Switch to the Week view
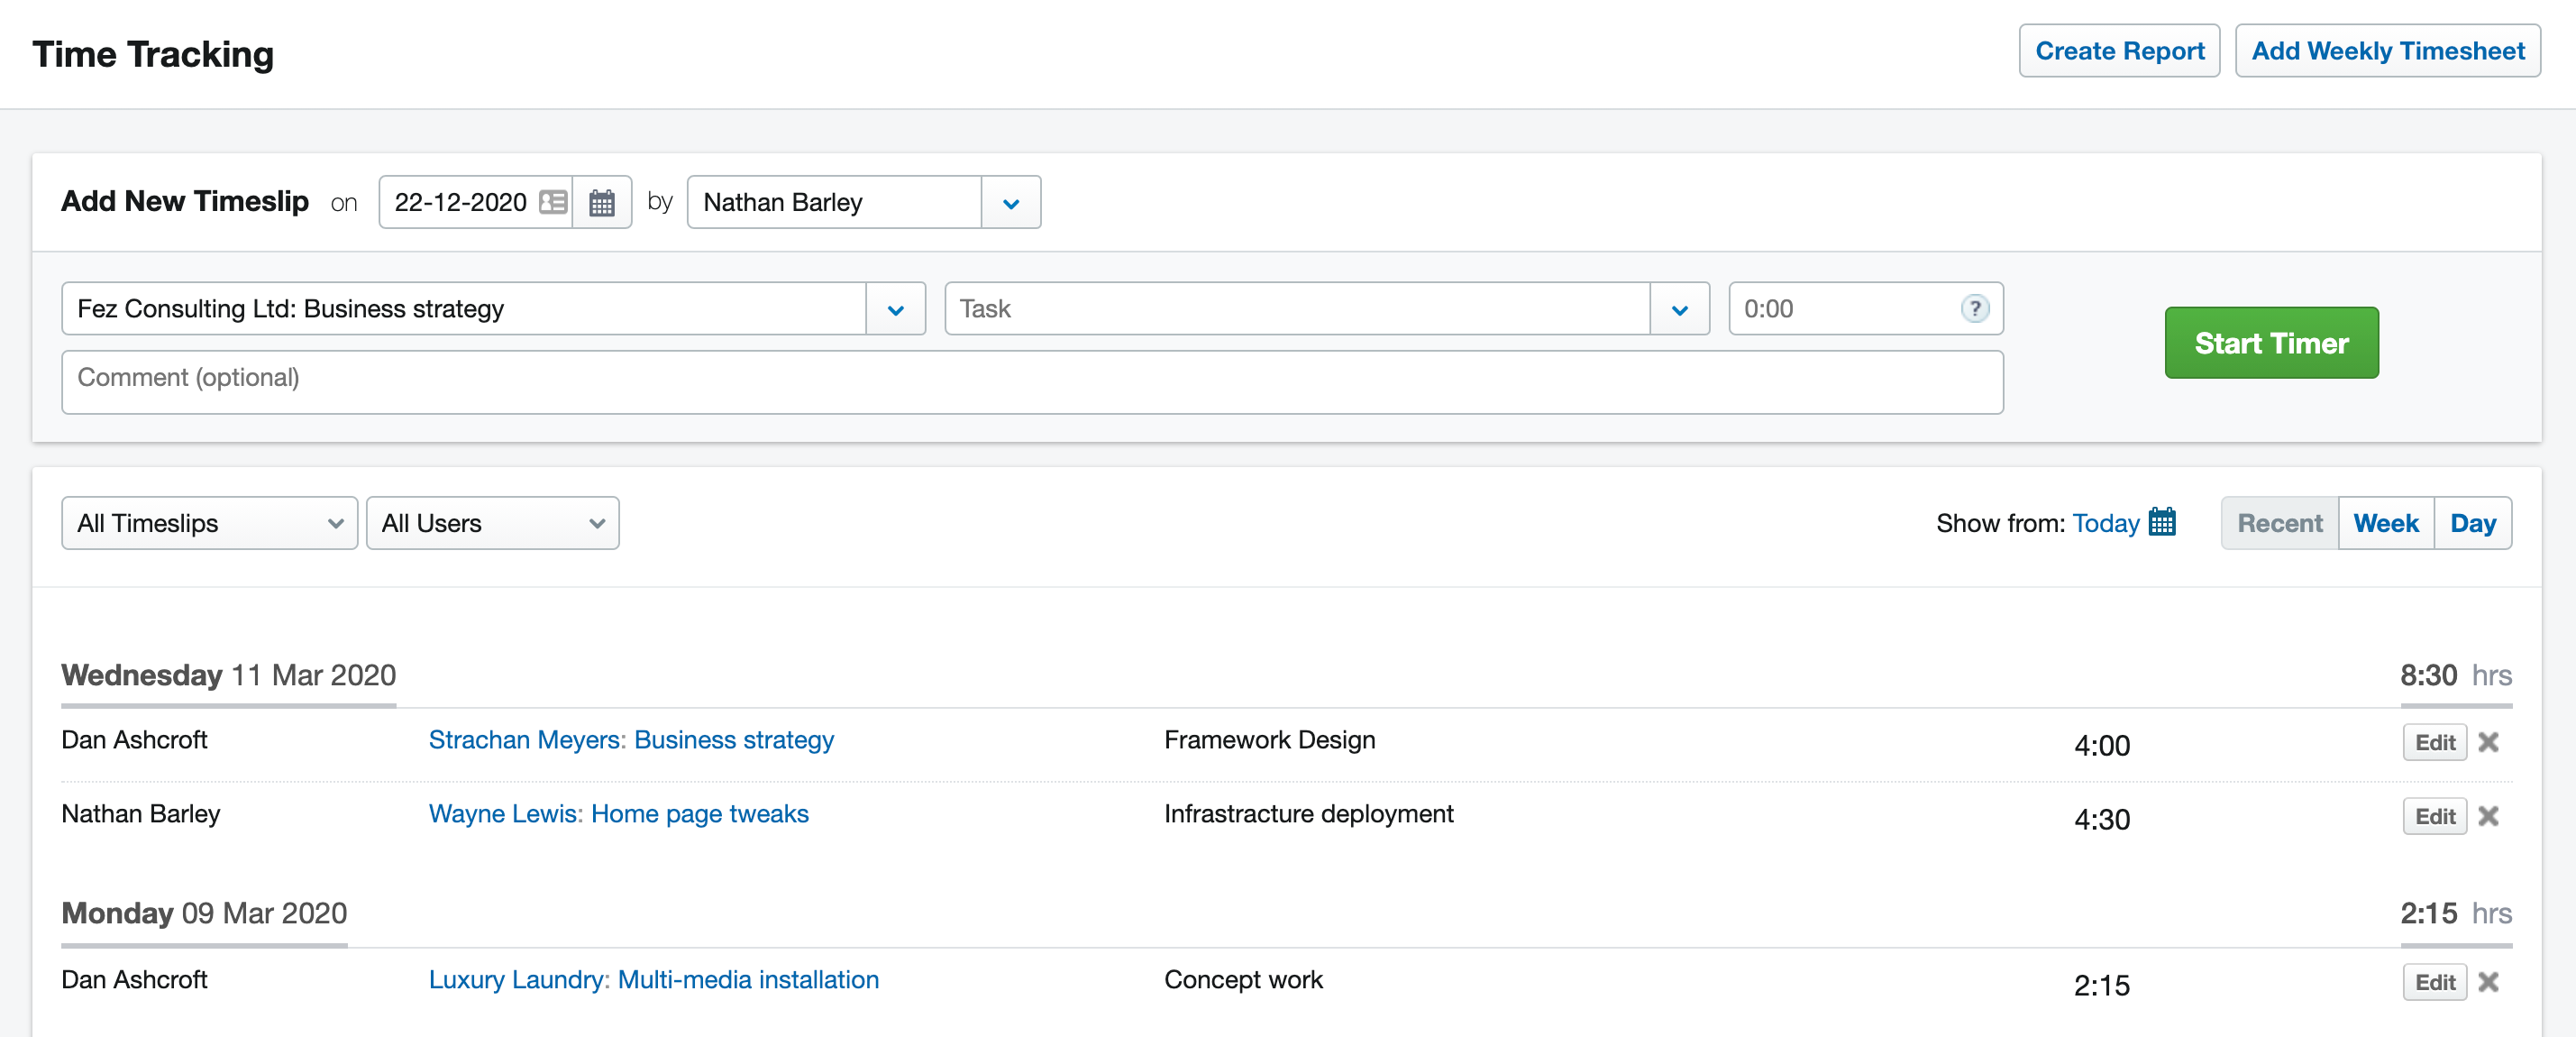Screen dimensions: 2576x1037 click(2386, 522)
